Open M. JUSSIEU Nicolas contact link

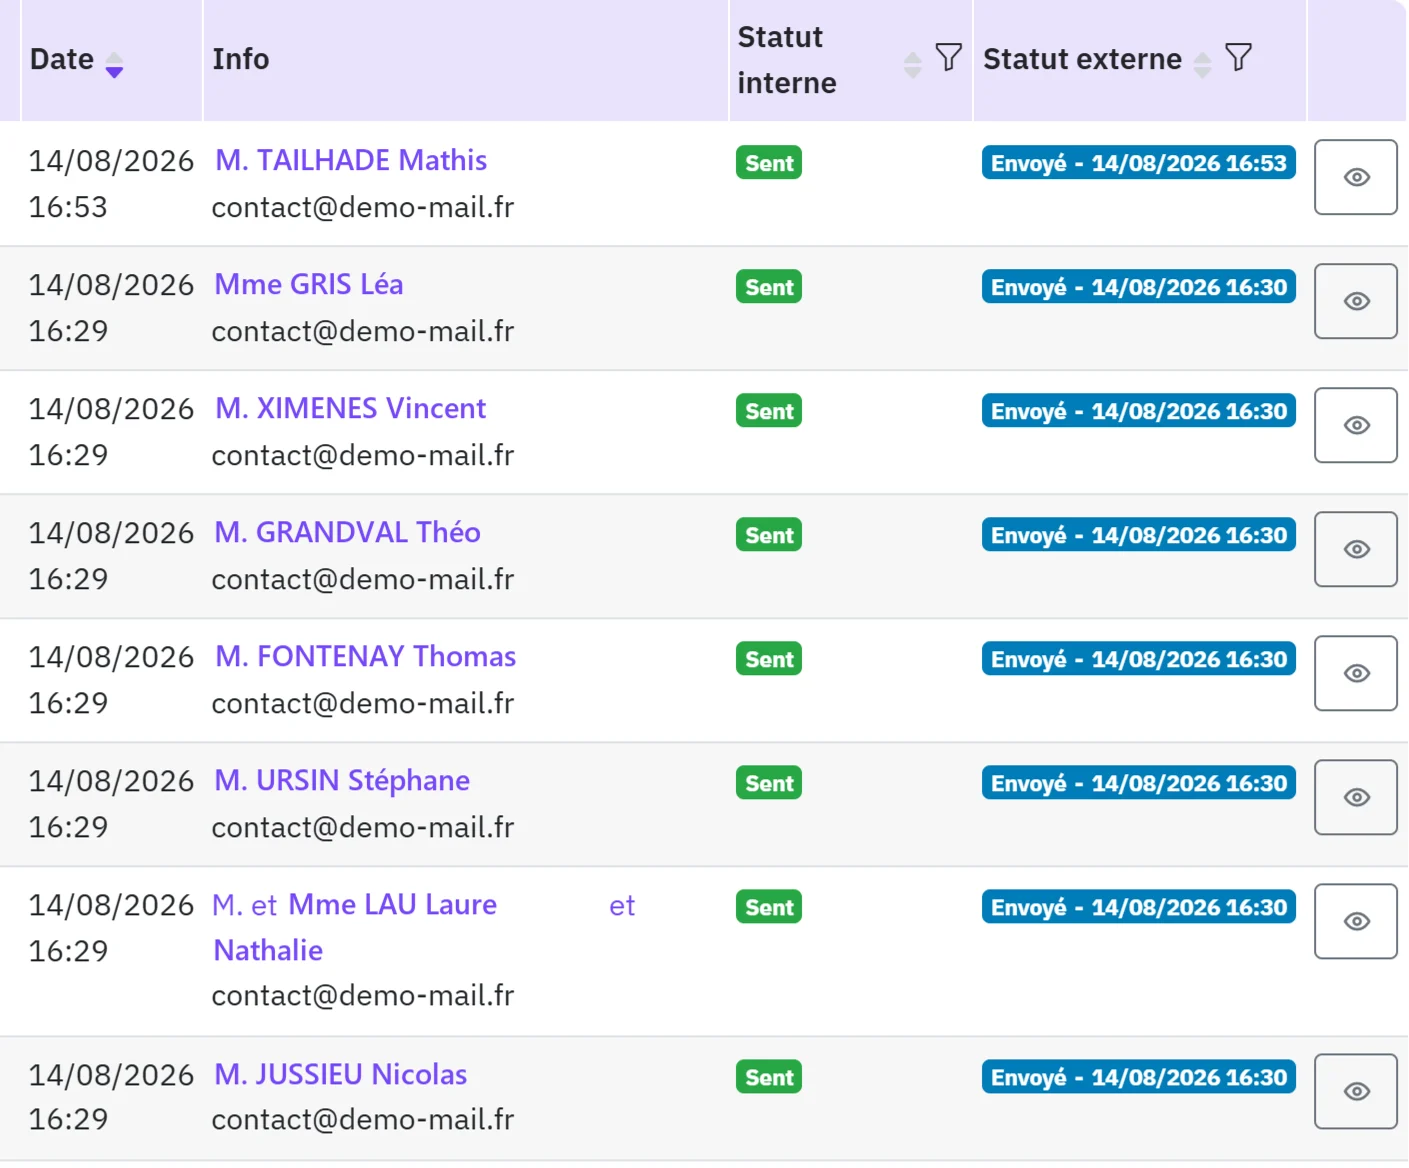[x=341, y=1074]
